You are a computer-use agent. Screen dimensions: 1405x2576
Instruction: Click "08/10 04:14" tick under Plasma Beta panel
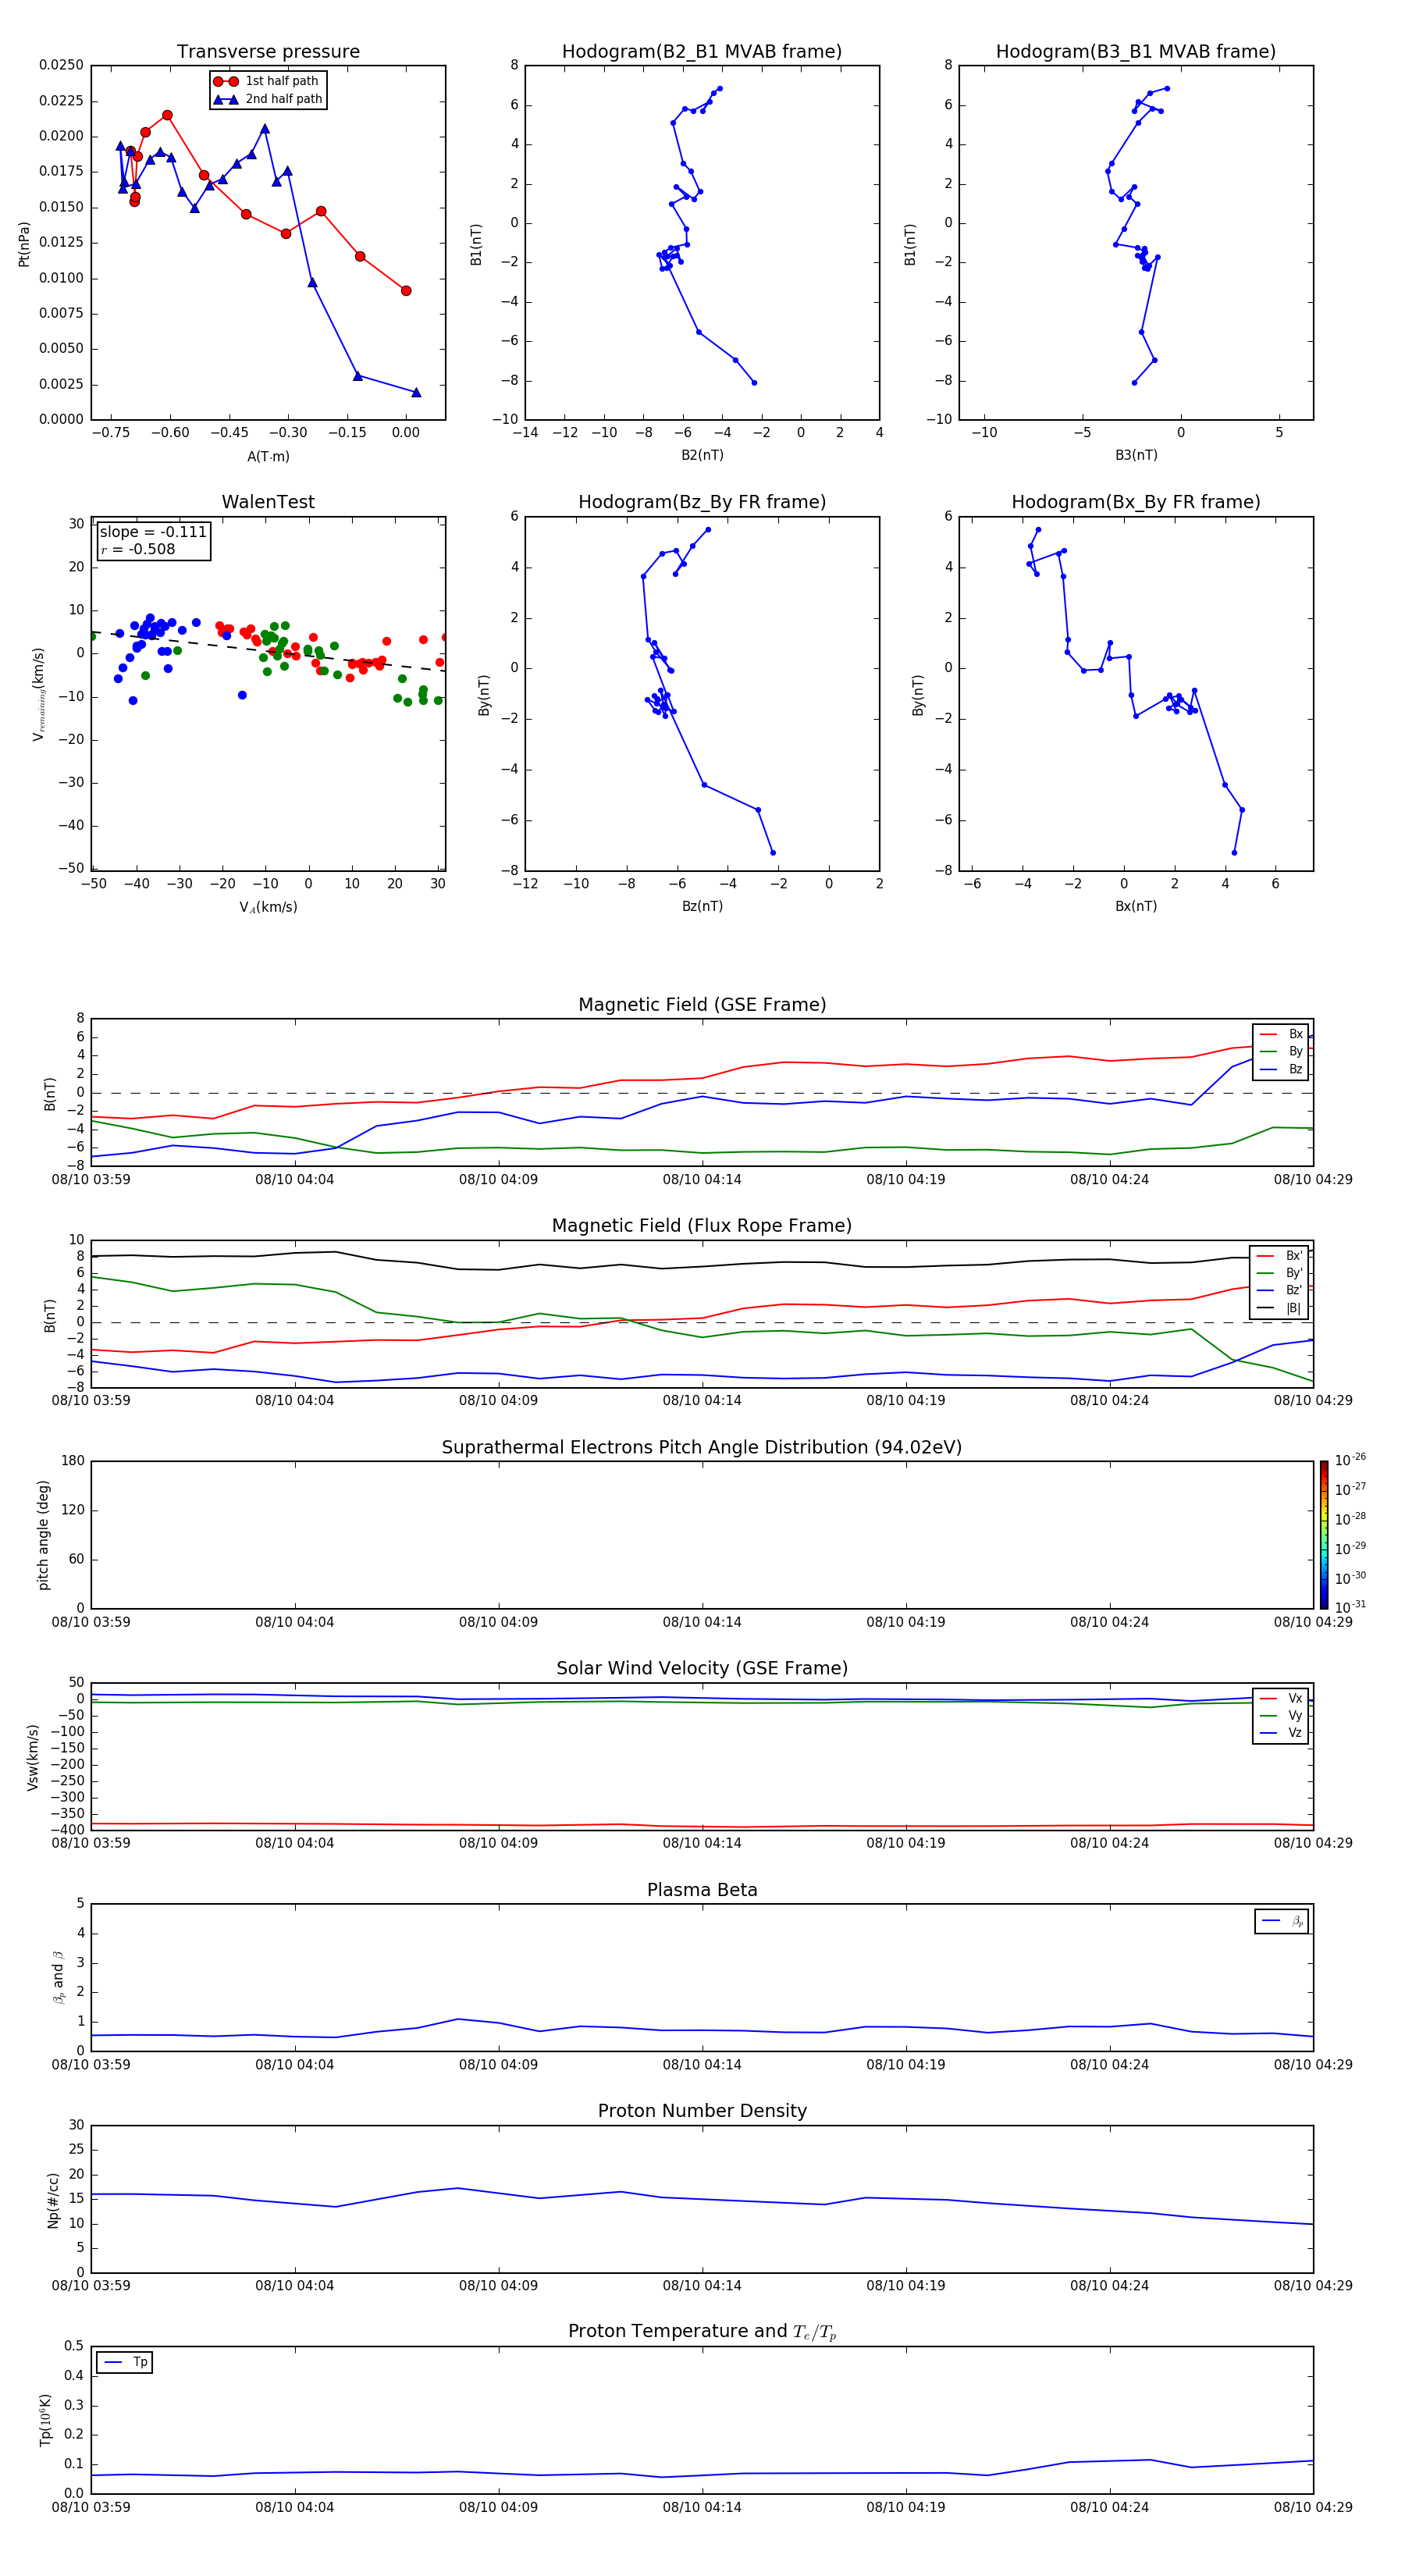click(x=702, y=2064)
